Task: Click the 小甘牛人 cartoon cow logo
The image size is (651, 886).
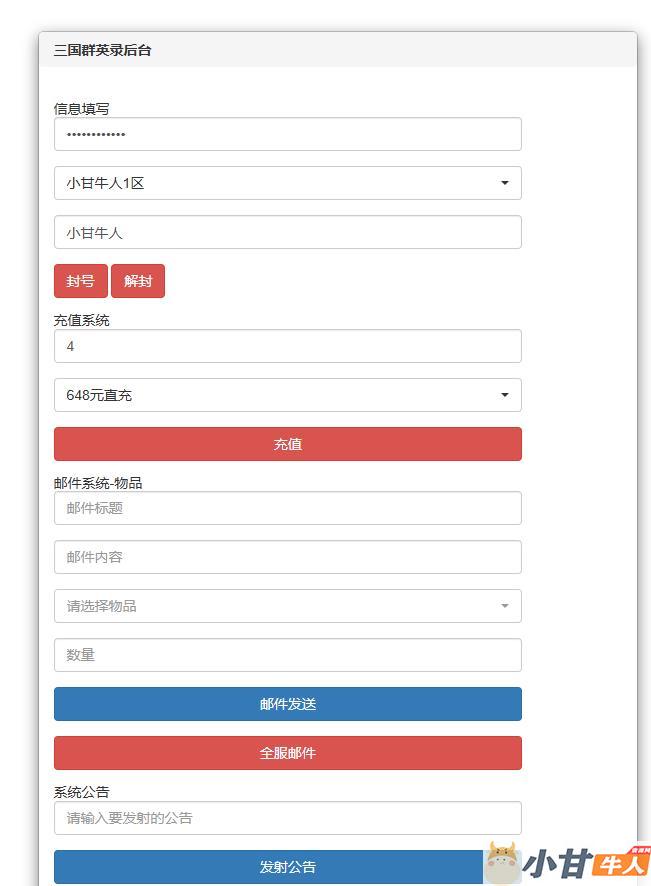Action: point(503,862)
